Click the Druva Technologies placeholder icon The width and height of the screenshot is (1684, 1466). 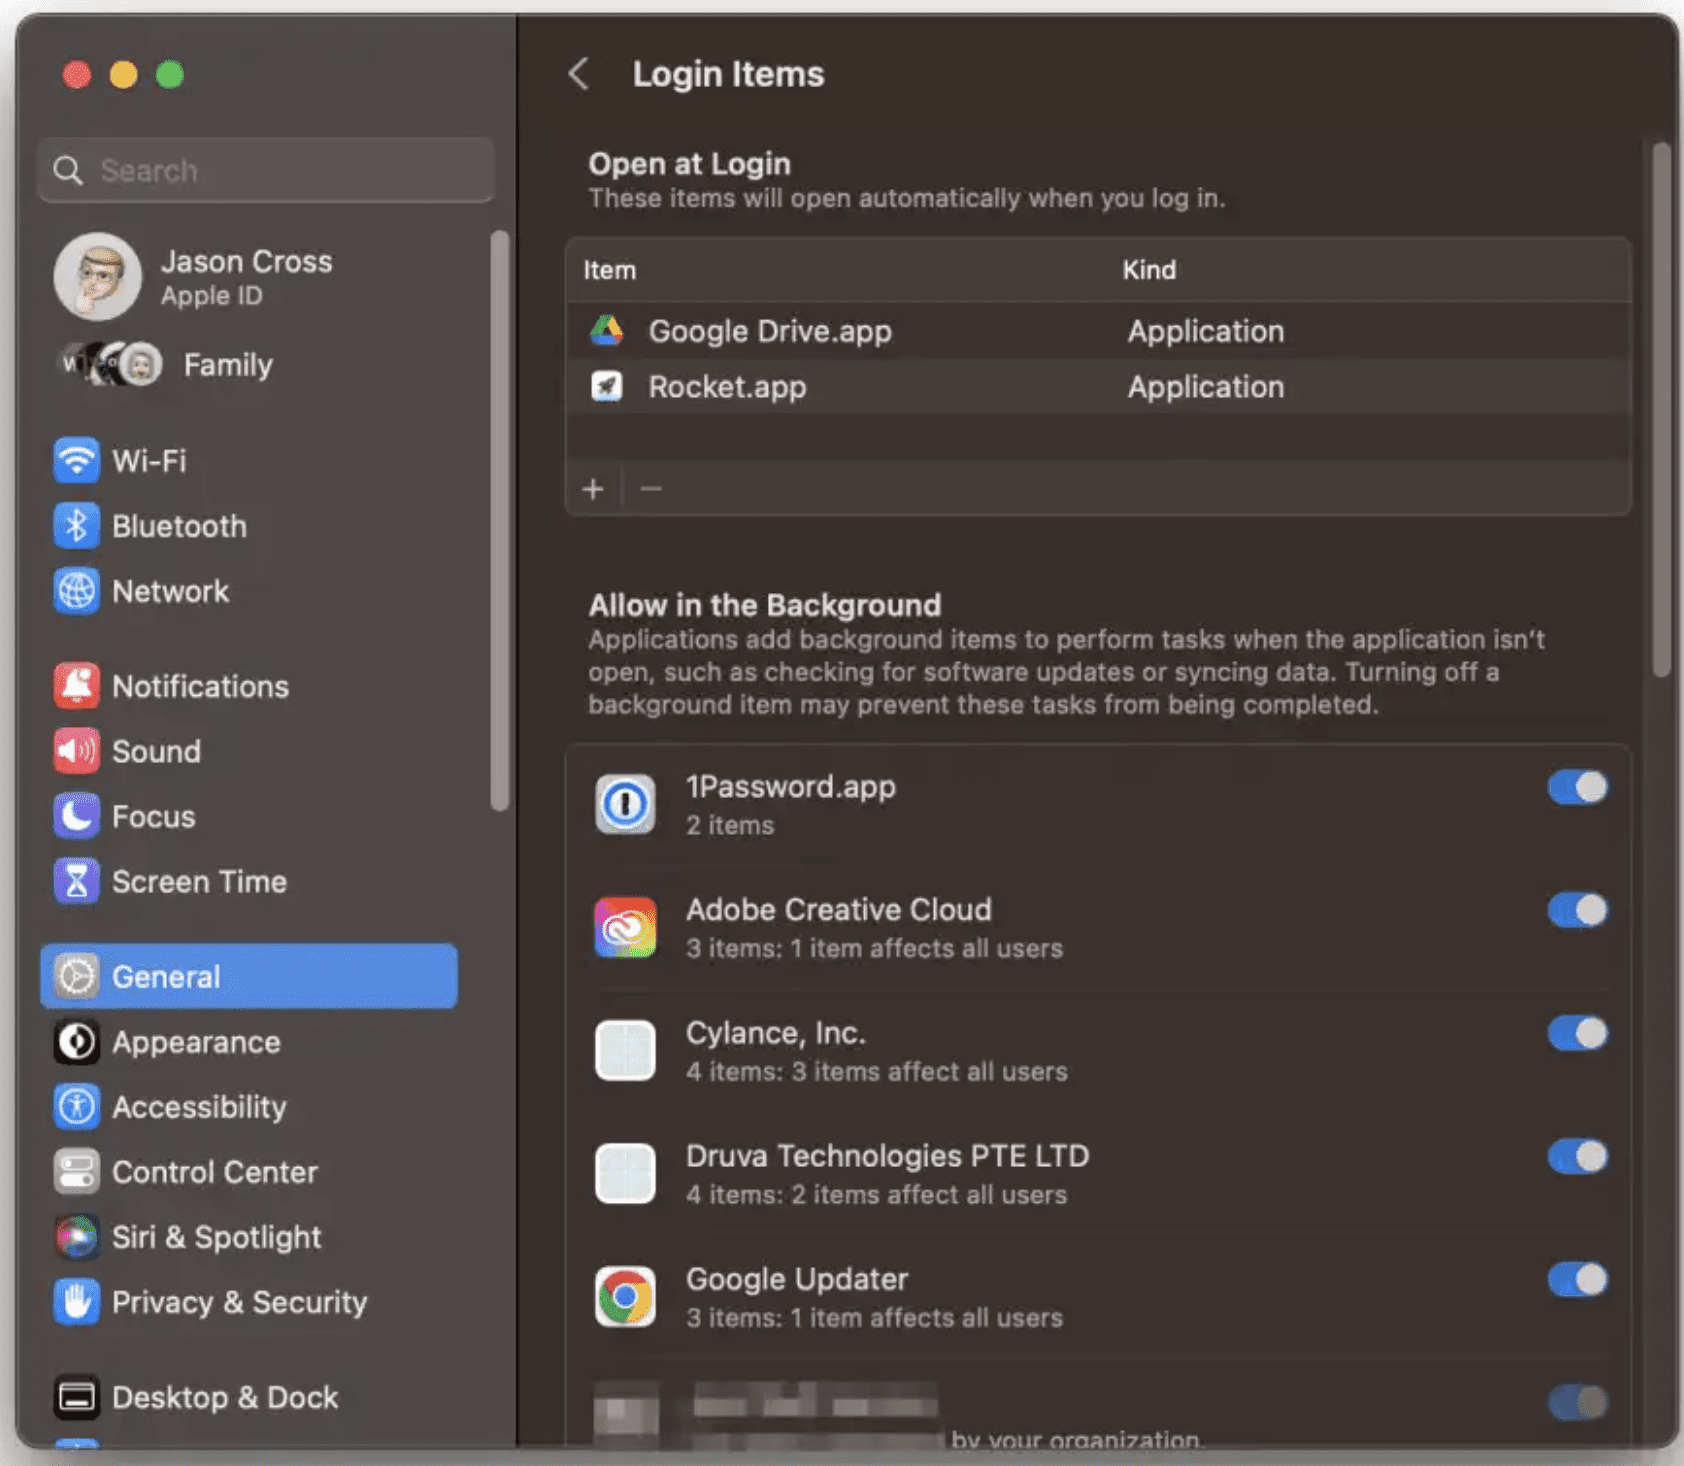pyautogui.click(x=625, y=1173)
